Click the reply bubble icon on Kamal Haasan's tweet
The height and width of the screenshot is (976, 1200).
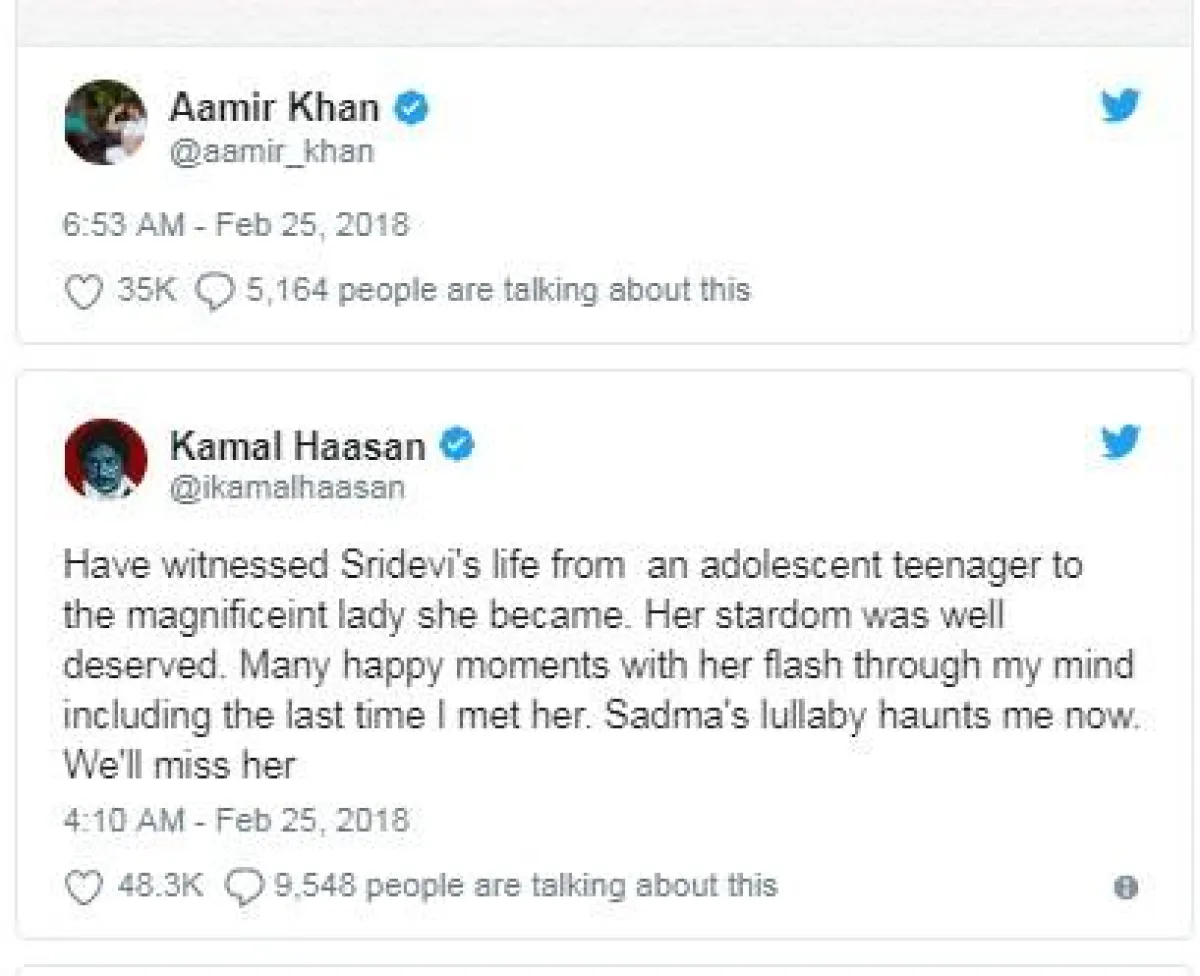click(244, 886)
